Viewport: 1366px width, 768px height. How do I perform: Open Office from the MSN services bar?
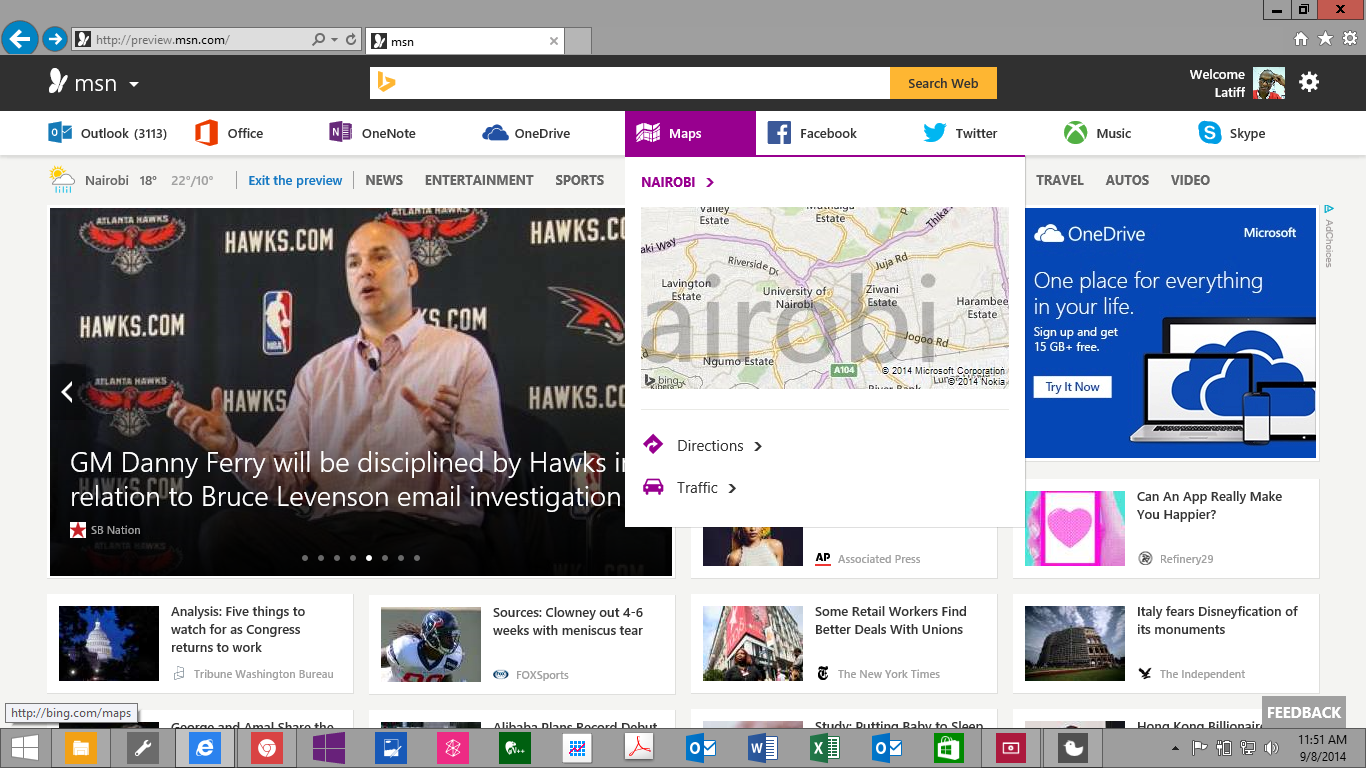point(229,133)
